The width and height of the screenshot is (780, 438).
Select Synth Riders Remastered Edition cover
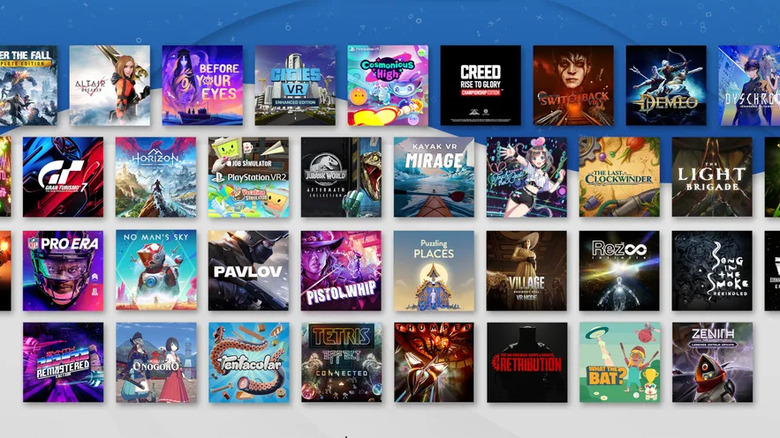(x=63, y=362)
